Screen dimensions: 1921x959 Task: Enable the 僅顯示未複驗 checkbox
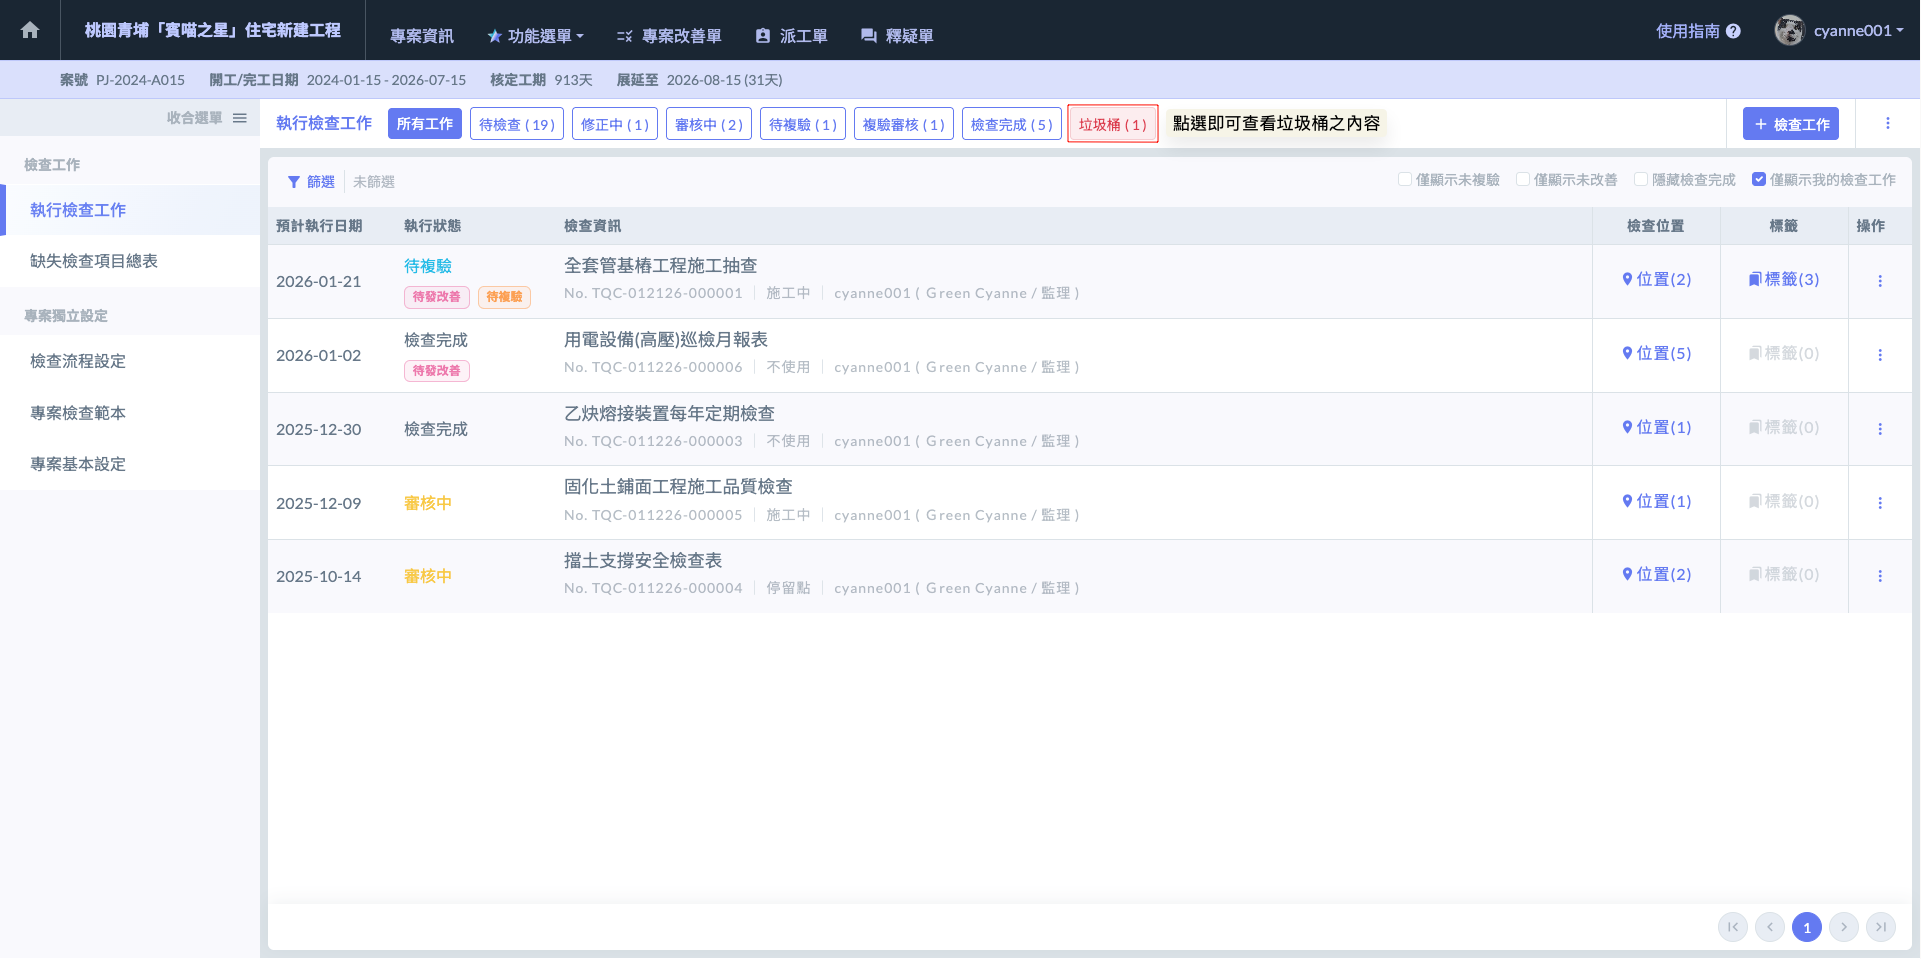tap(1405, 180)
